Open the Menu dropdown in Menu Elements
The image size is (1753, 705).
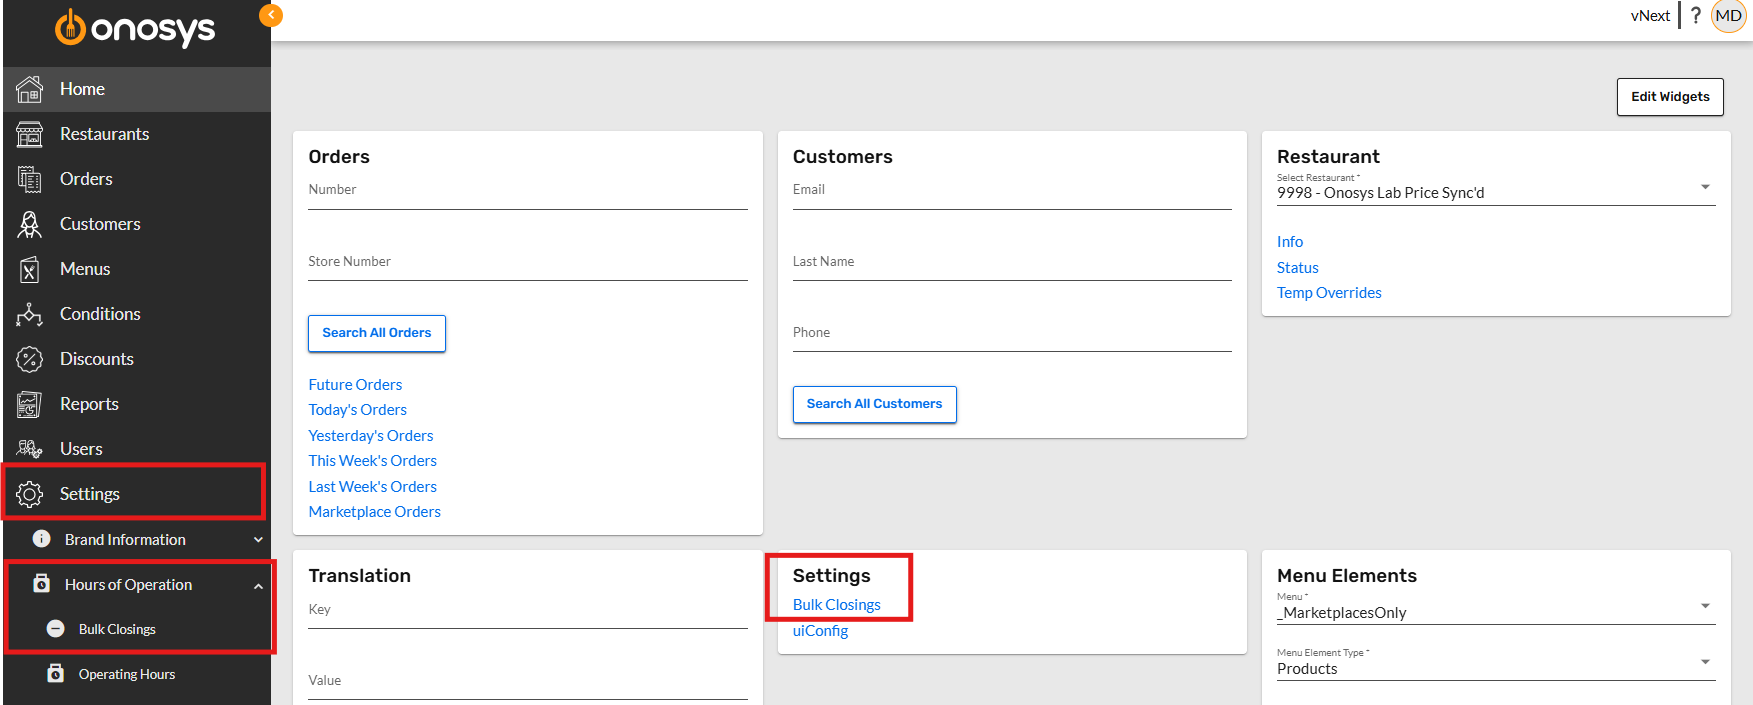click(1496, 612)
